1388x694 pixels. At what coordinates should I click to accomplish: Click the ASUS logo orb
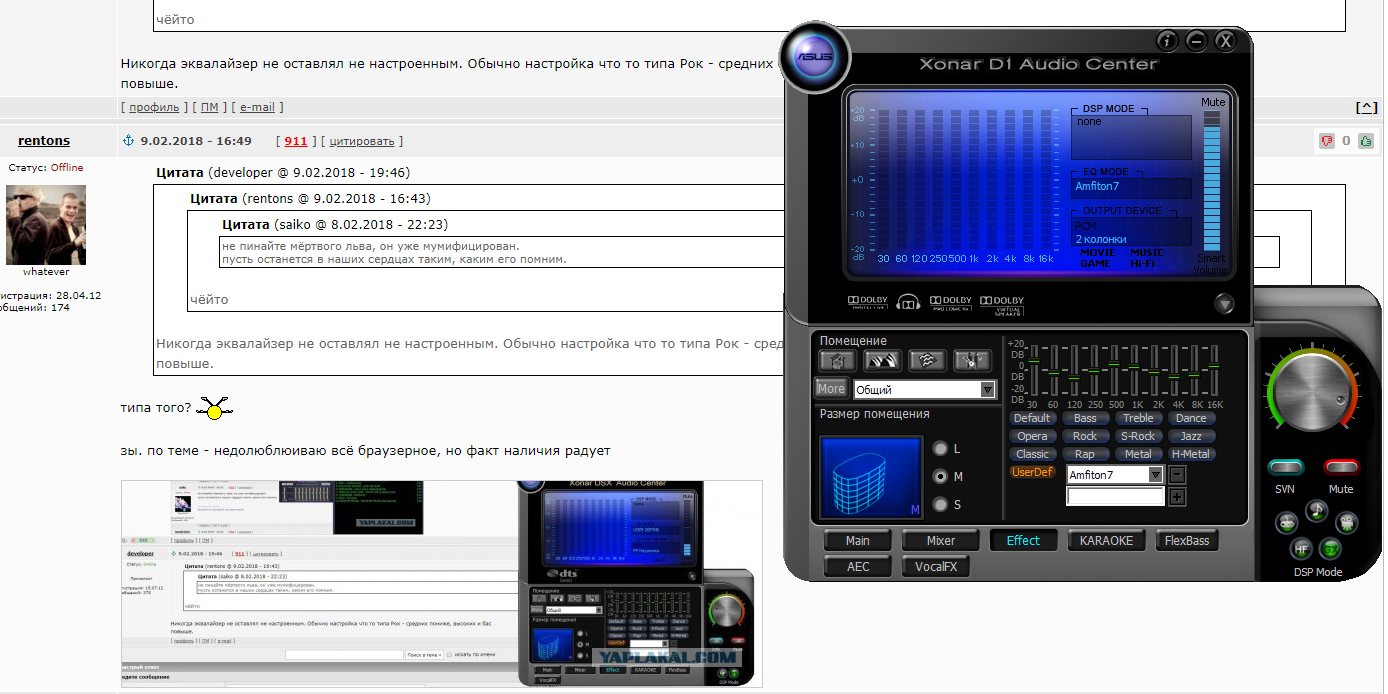point(815,57)
